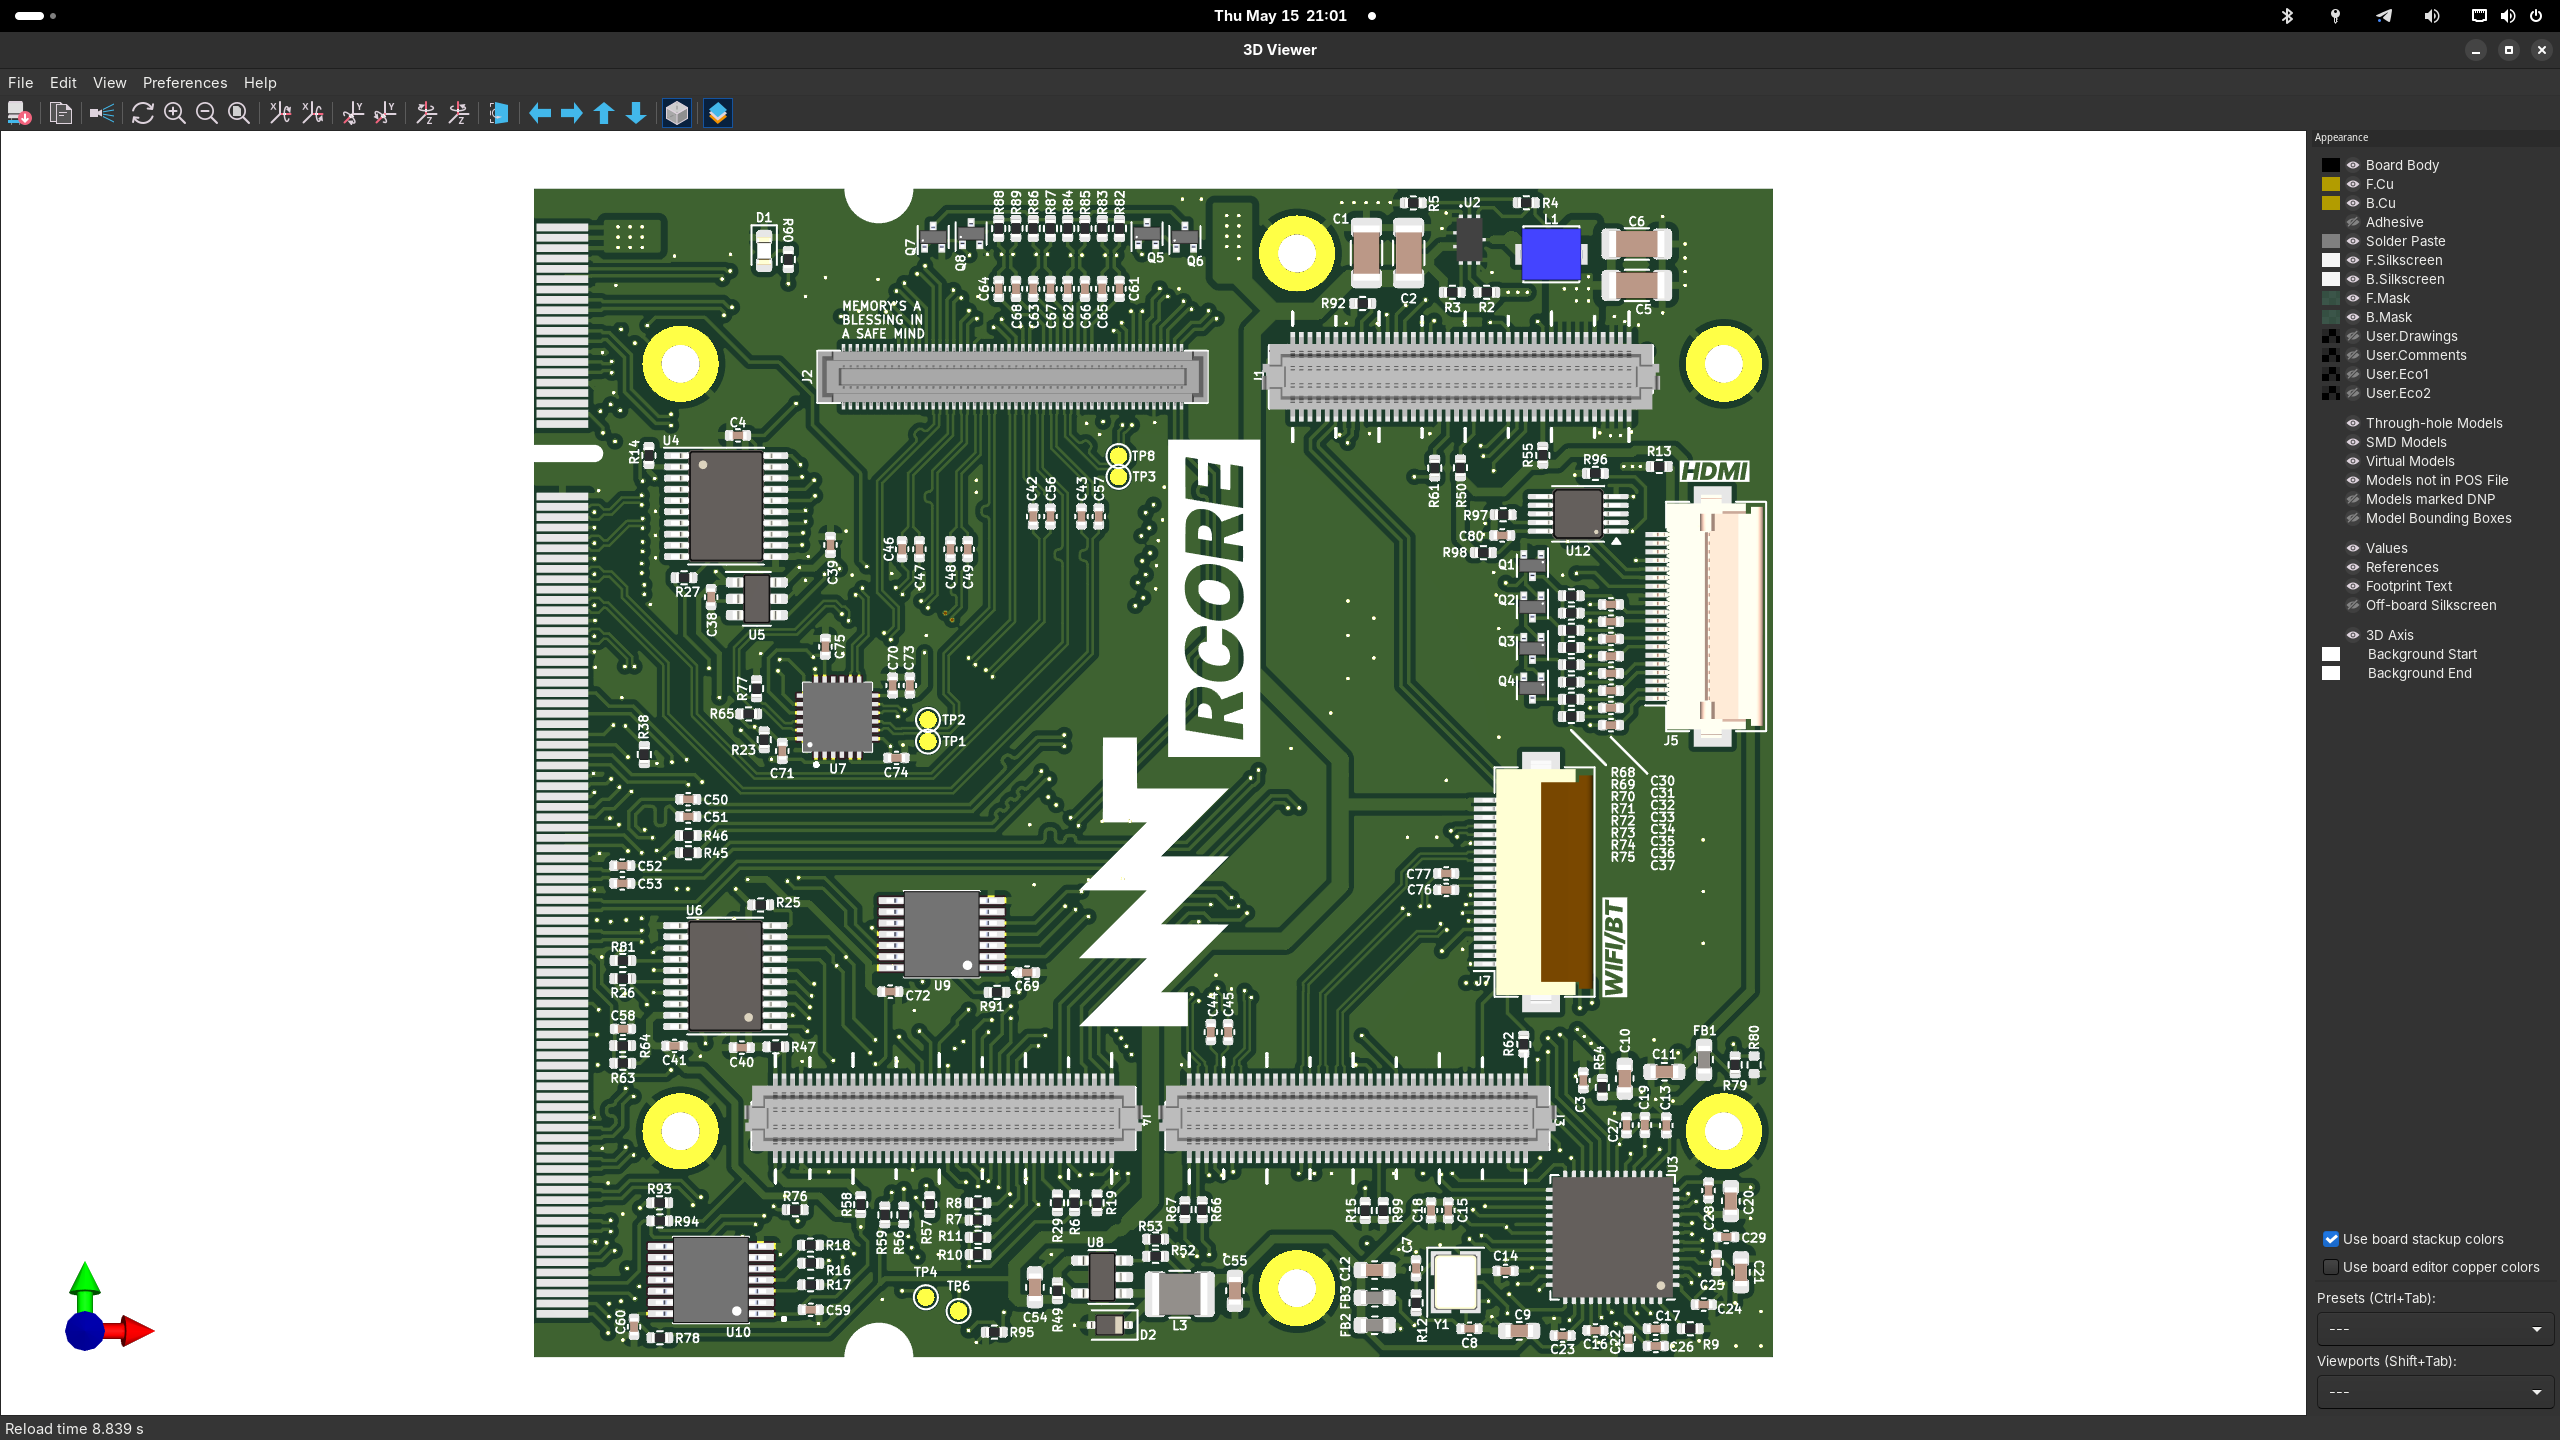Open the Preferences menu
This screenshot has width=2560, height=1440.
(x=185, y=83)
